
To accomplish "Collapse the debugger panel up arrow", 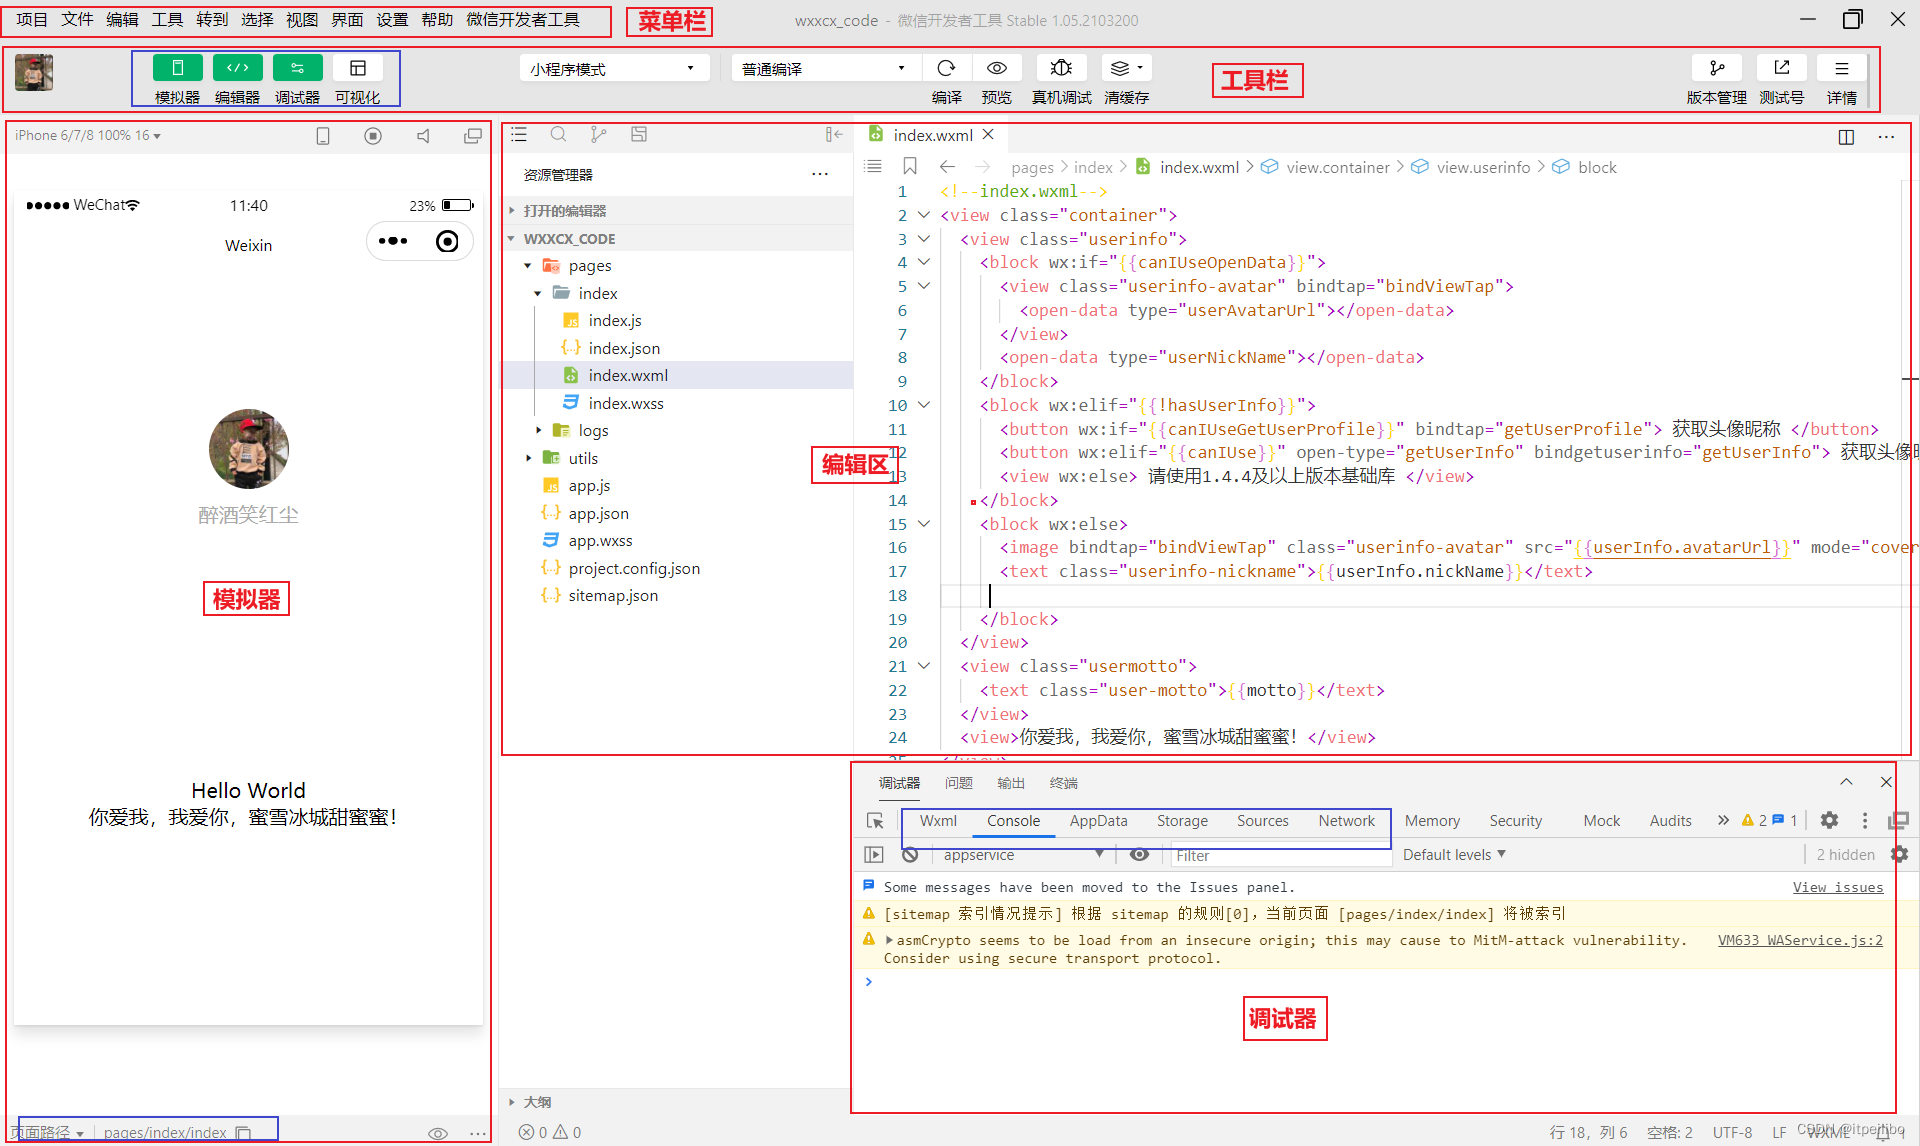I will (1846, 782).
